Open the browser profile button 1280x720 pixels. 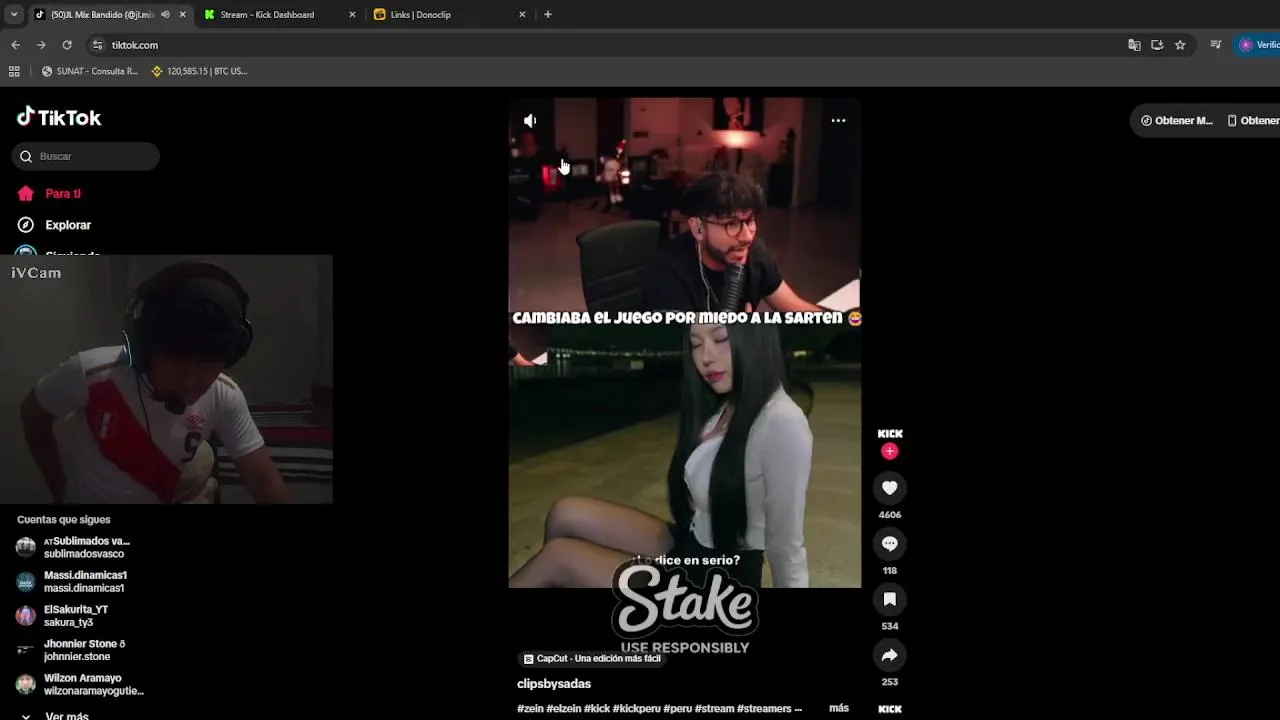pos(1258,45)
